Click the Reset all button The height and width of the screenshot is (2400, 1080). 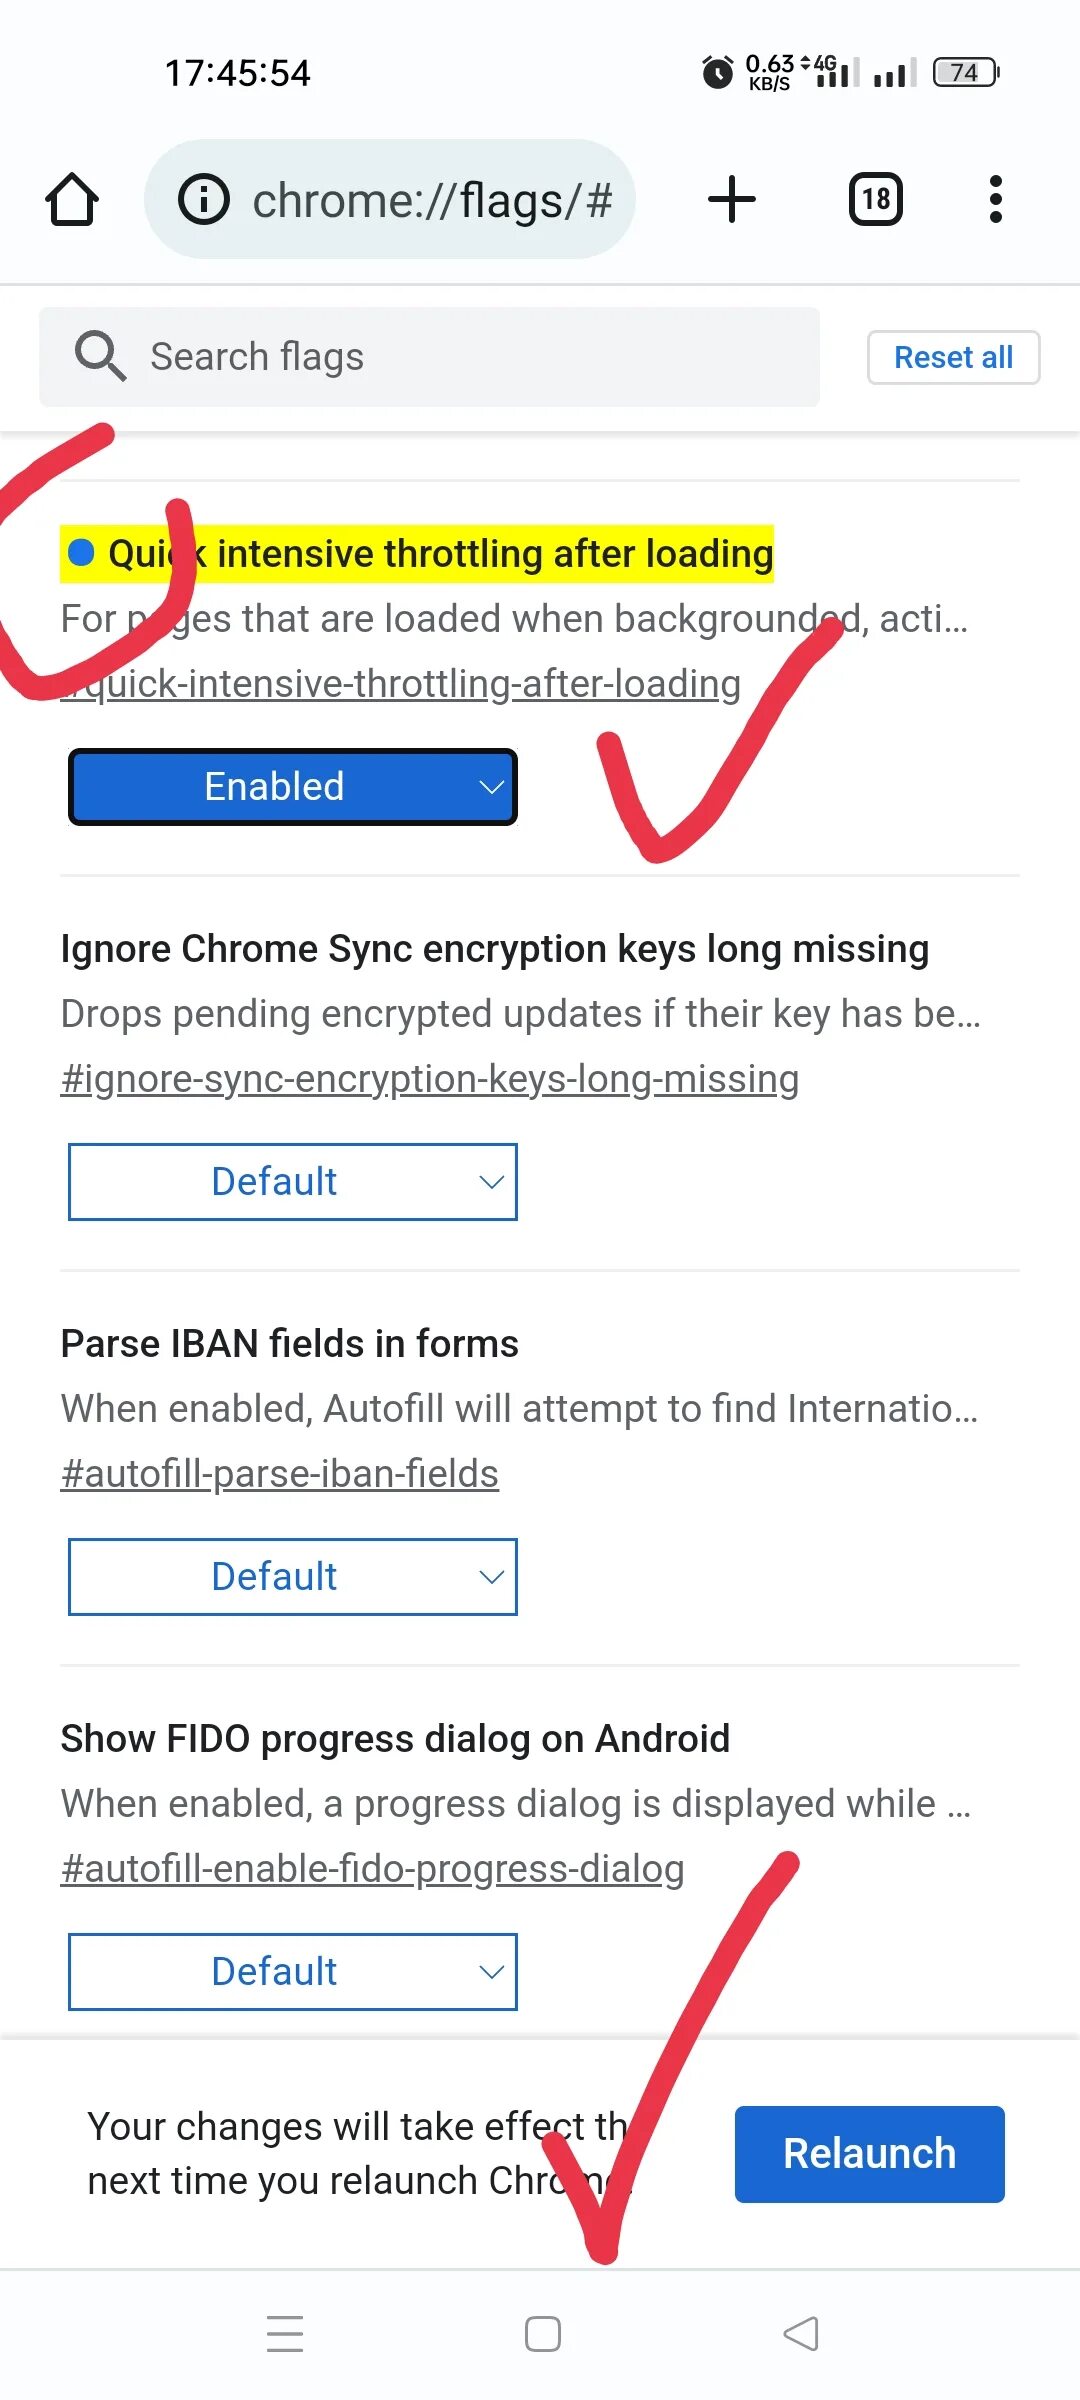click(954, 357)
